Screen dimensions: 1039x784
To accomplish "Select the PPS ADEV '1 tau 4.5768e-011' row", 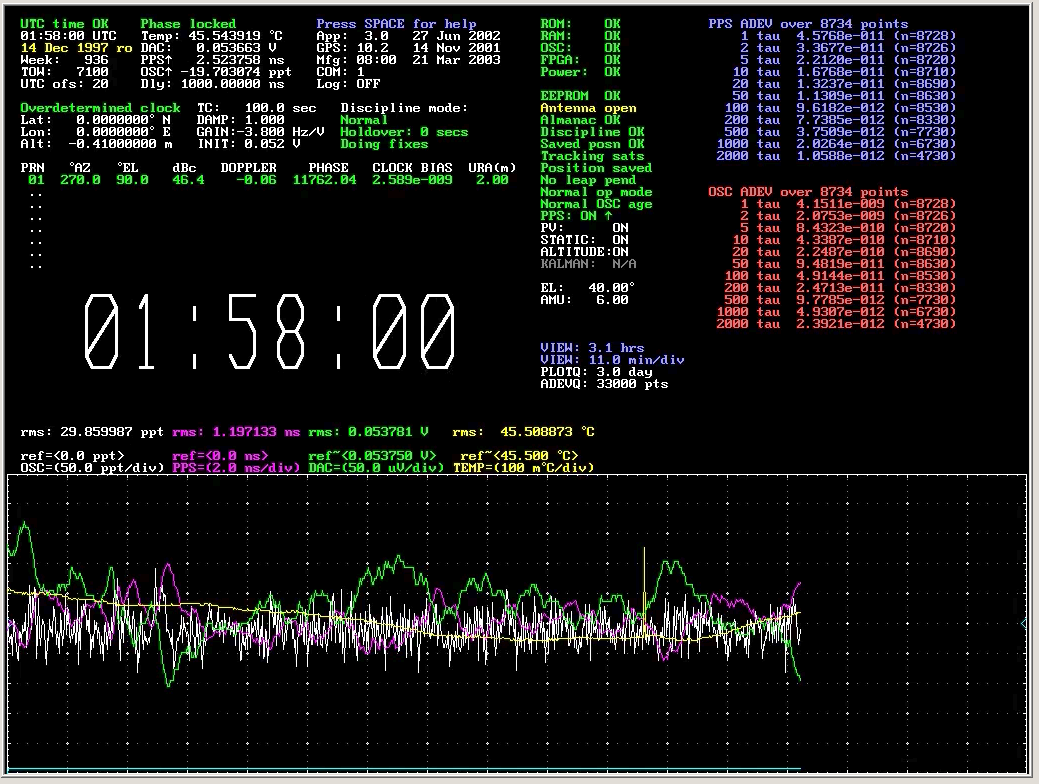I will [849, 36].
